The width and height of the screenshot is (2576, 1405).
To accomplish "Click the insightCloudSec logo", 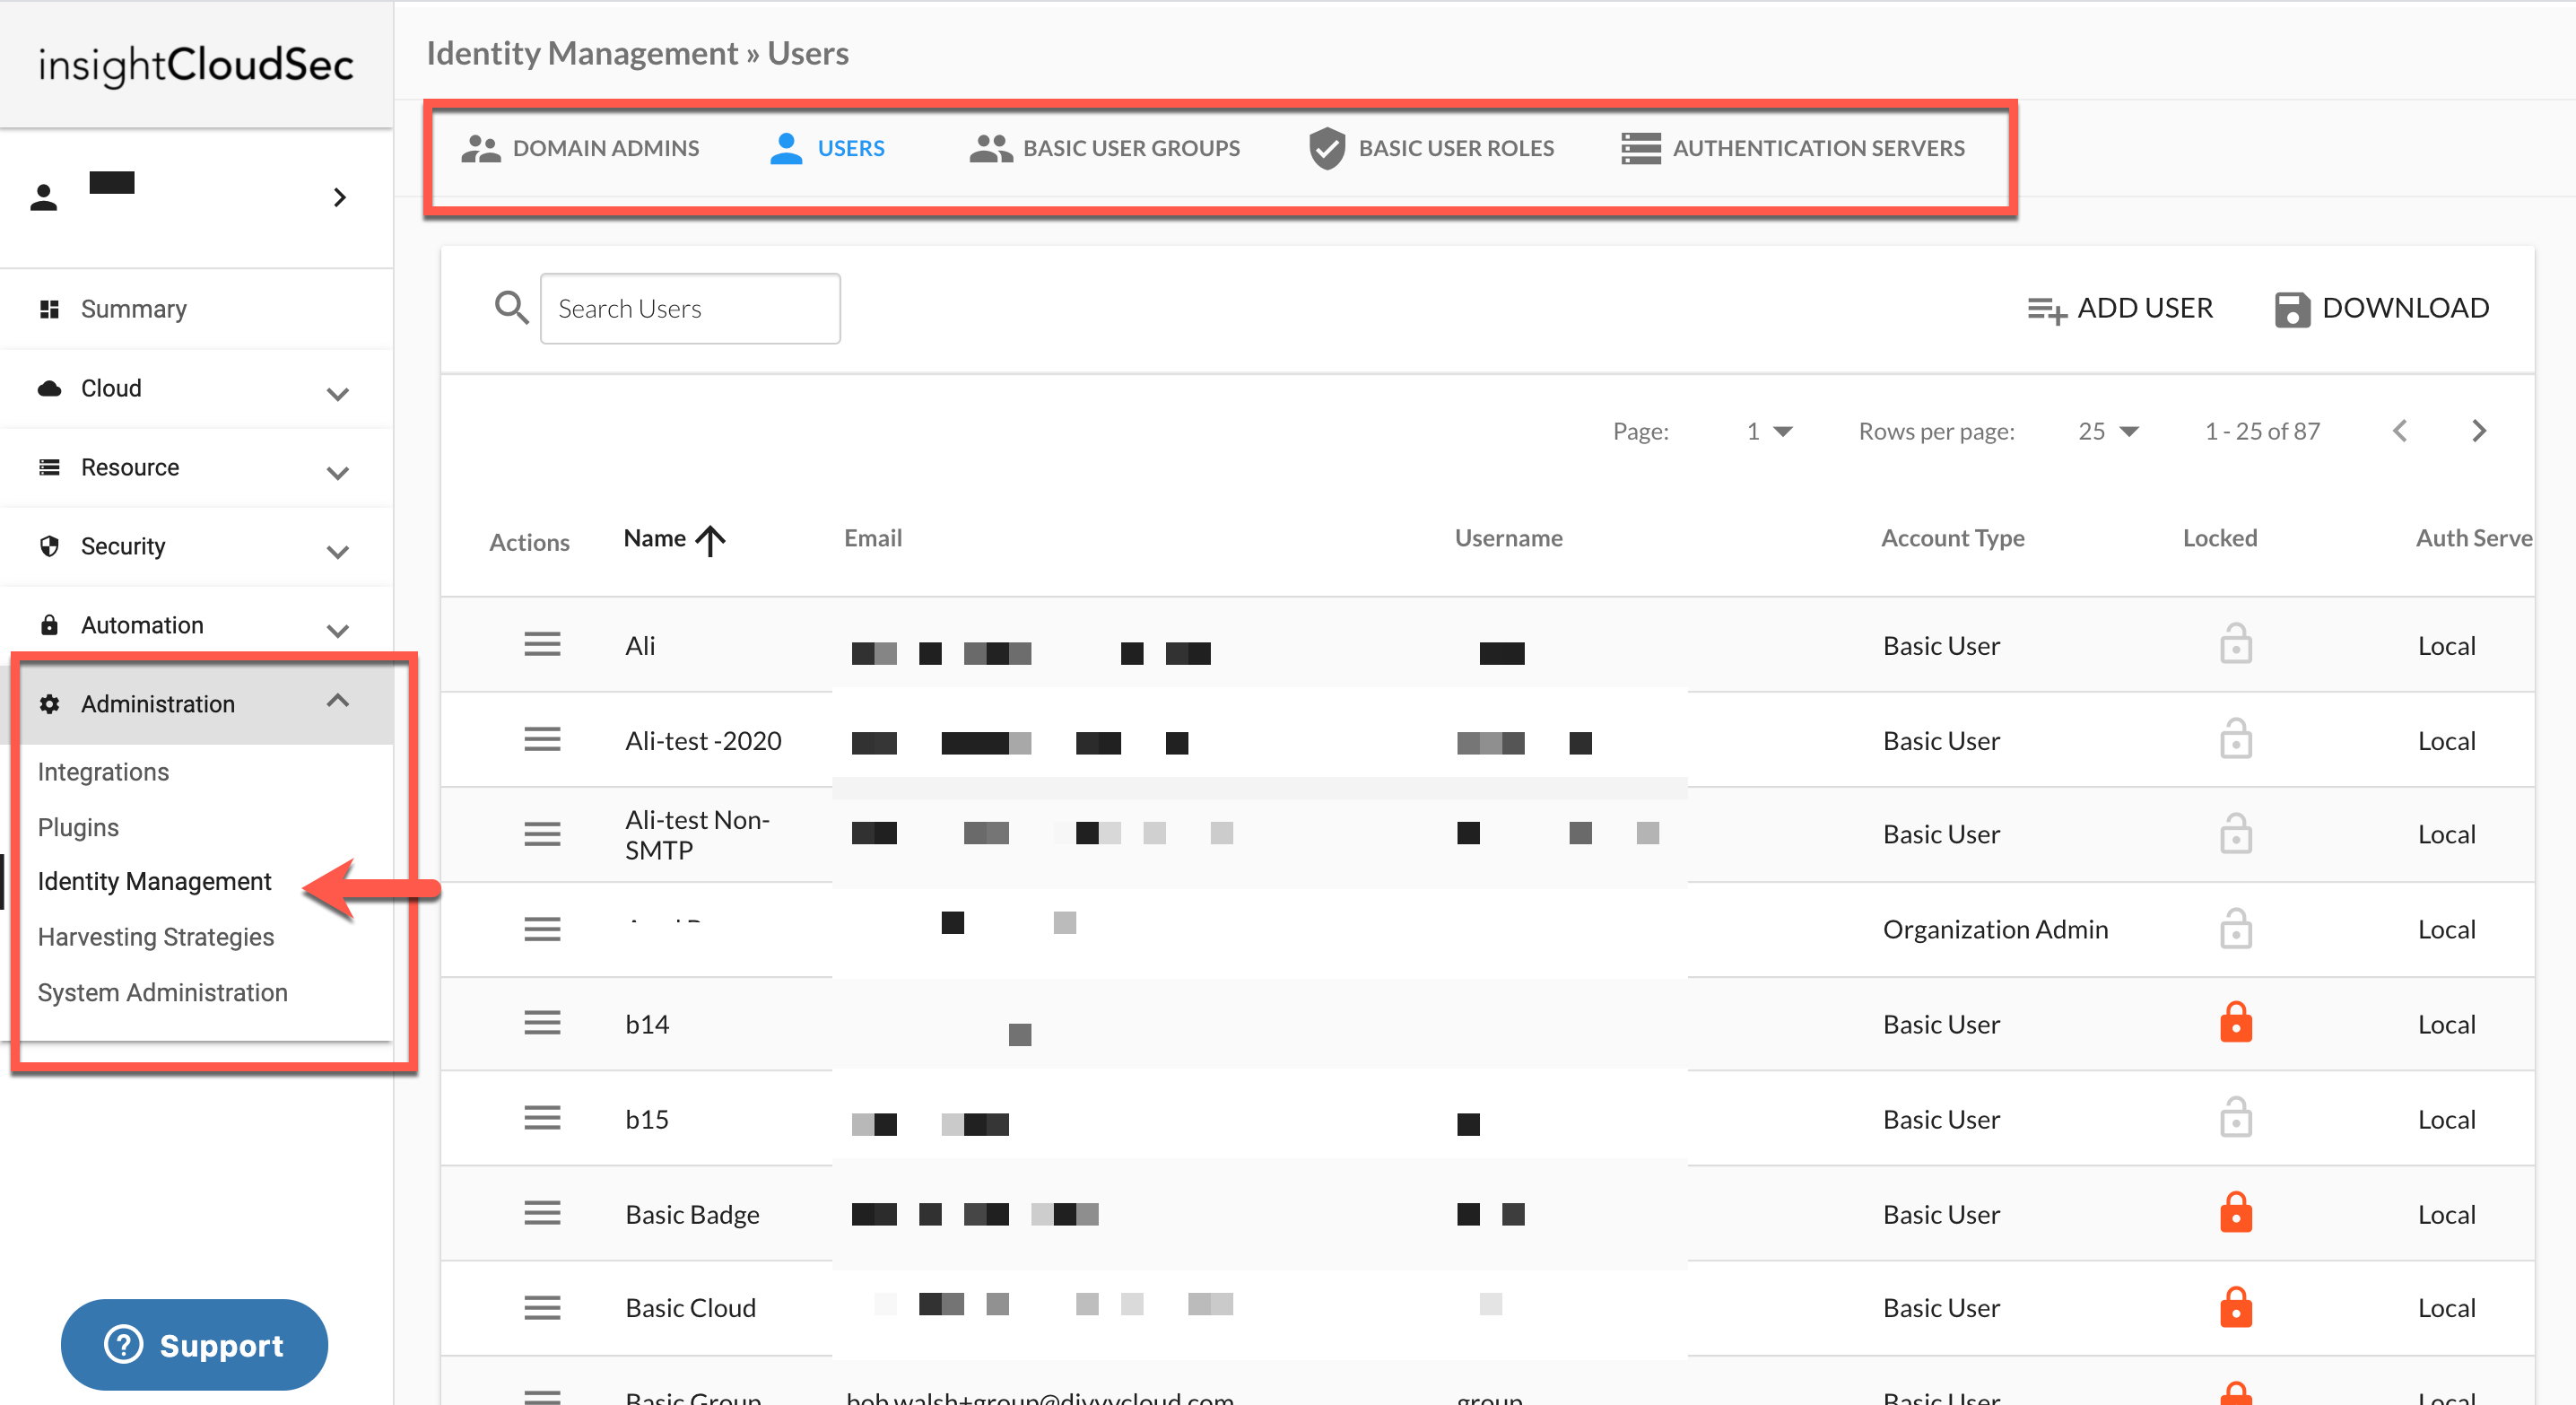I will (196, 65).
